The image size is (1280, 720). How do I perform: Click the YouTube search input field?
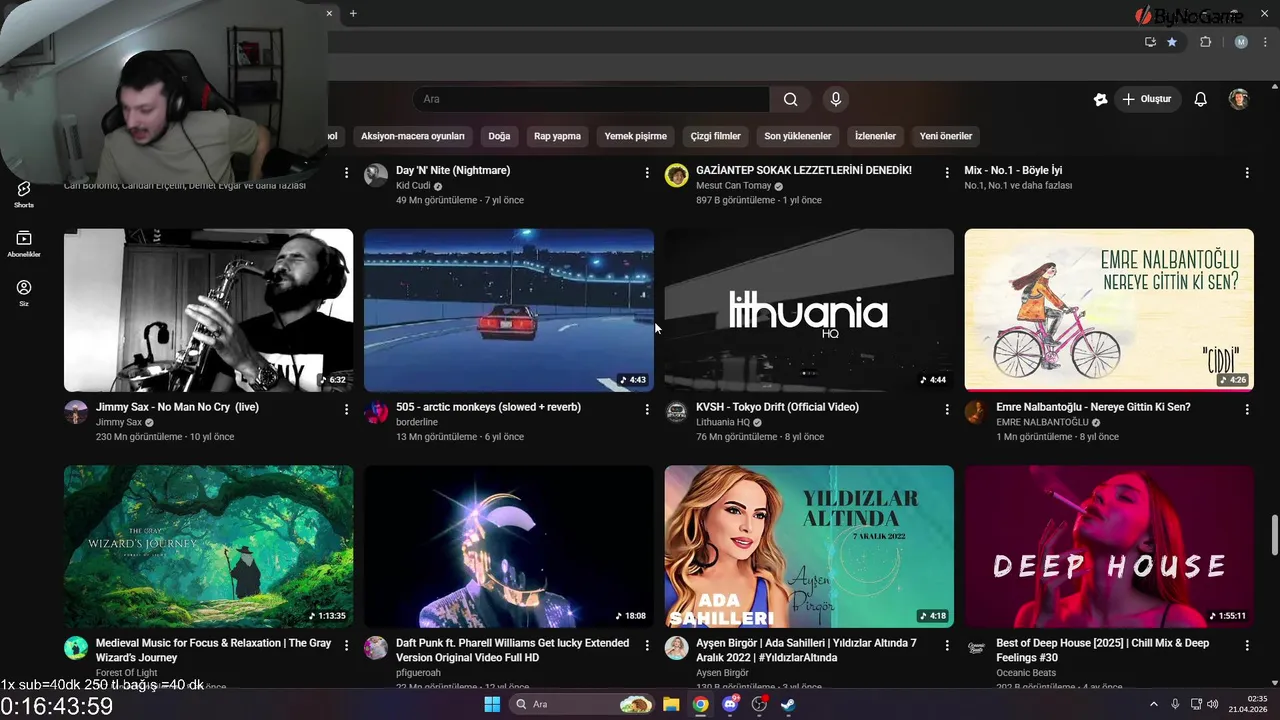(590, 99)
